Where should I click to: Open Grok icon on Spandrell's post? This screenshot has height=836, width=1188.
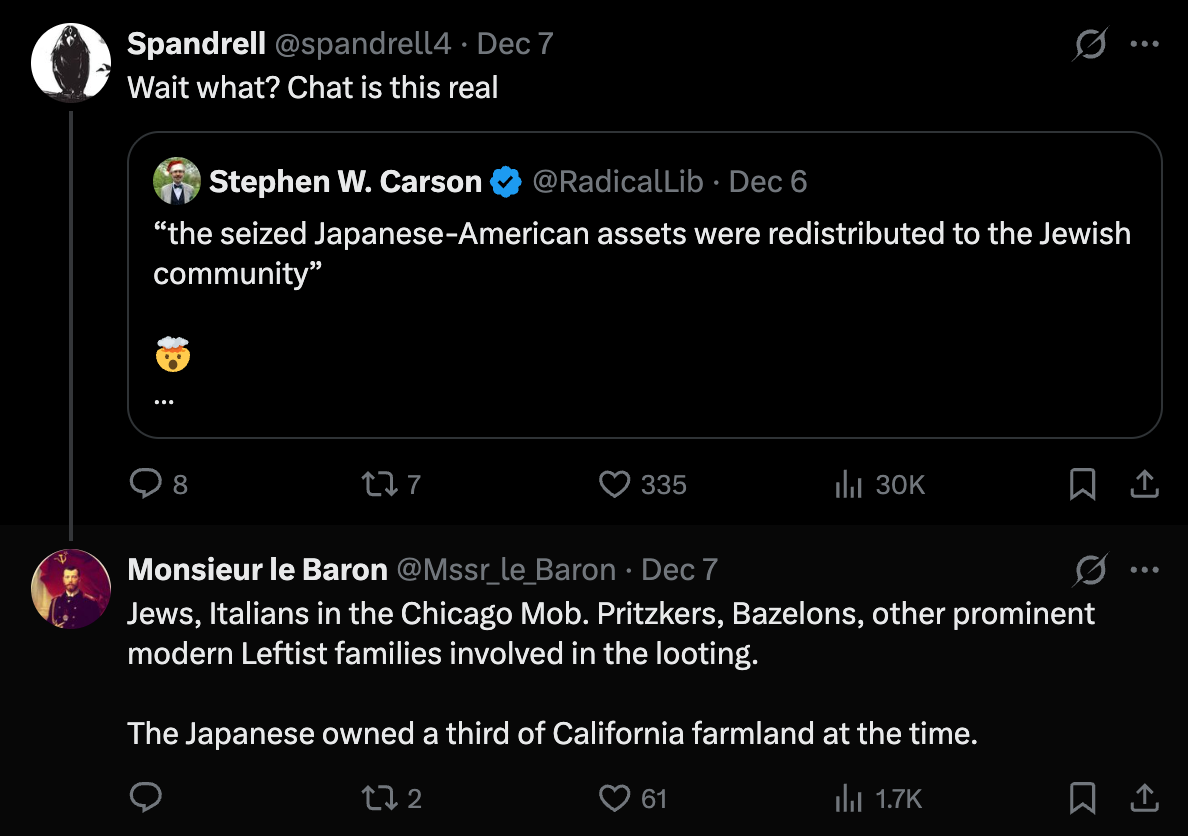point(1090,45)
